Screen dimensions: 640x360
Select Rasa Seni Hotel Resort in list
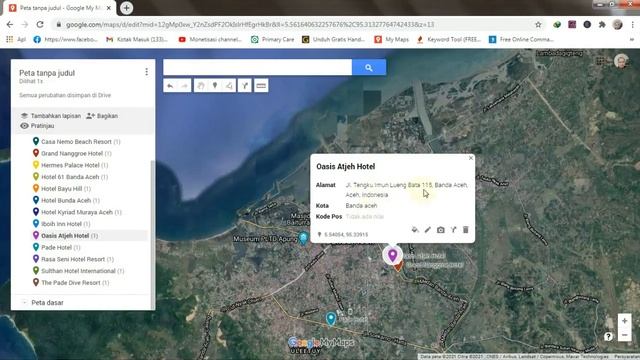point(73,259)
